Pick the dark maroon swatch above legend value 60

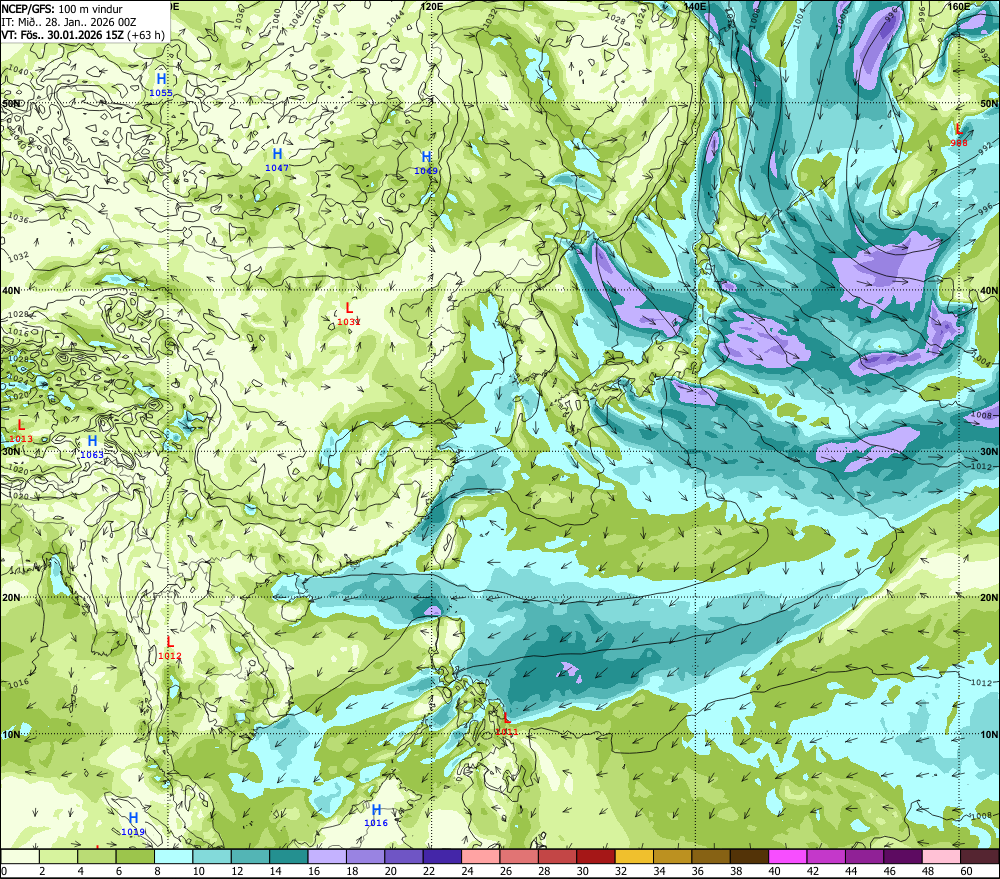click(979, 856)
